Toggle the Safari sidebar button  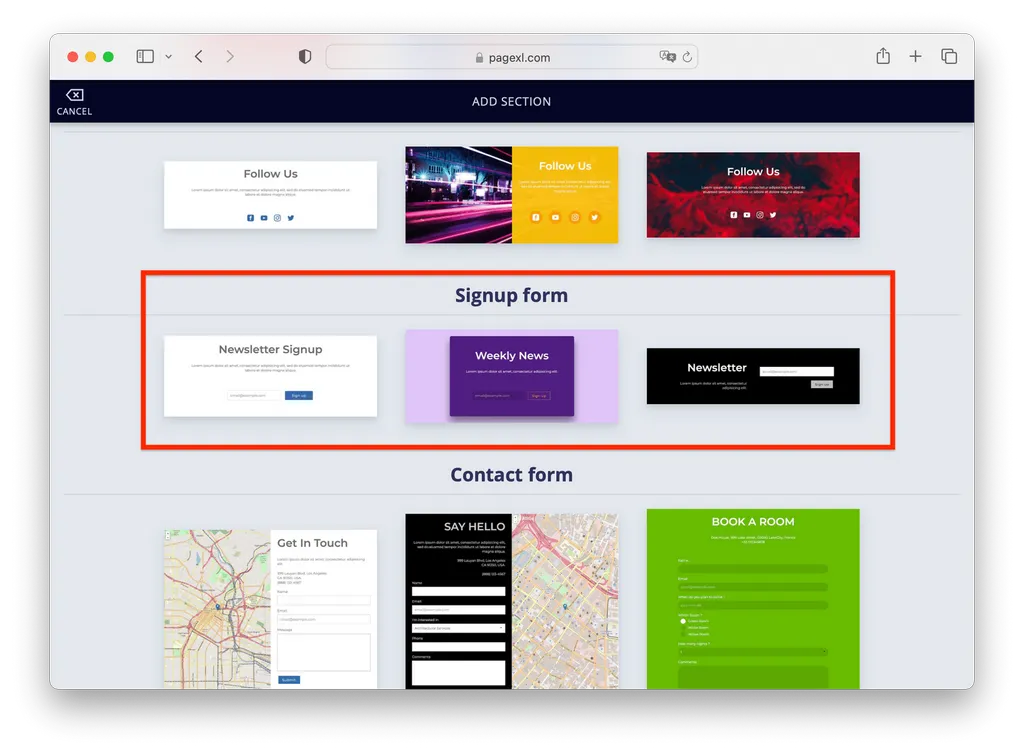(145, 57)
